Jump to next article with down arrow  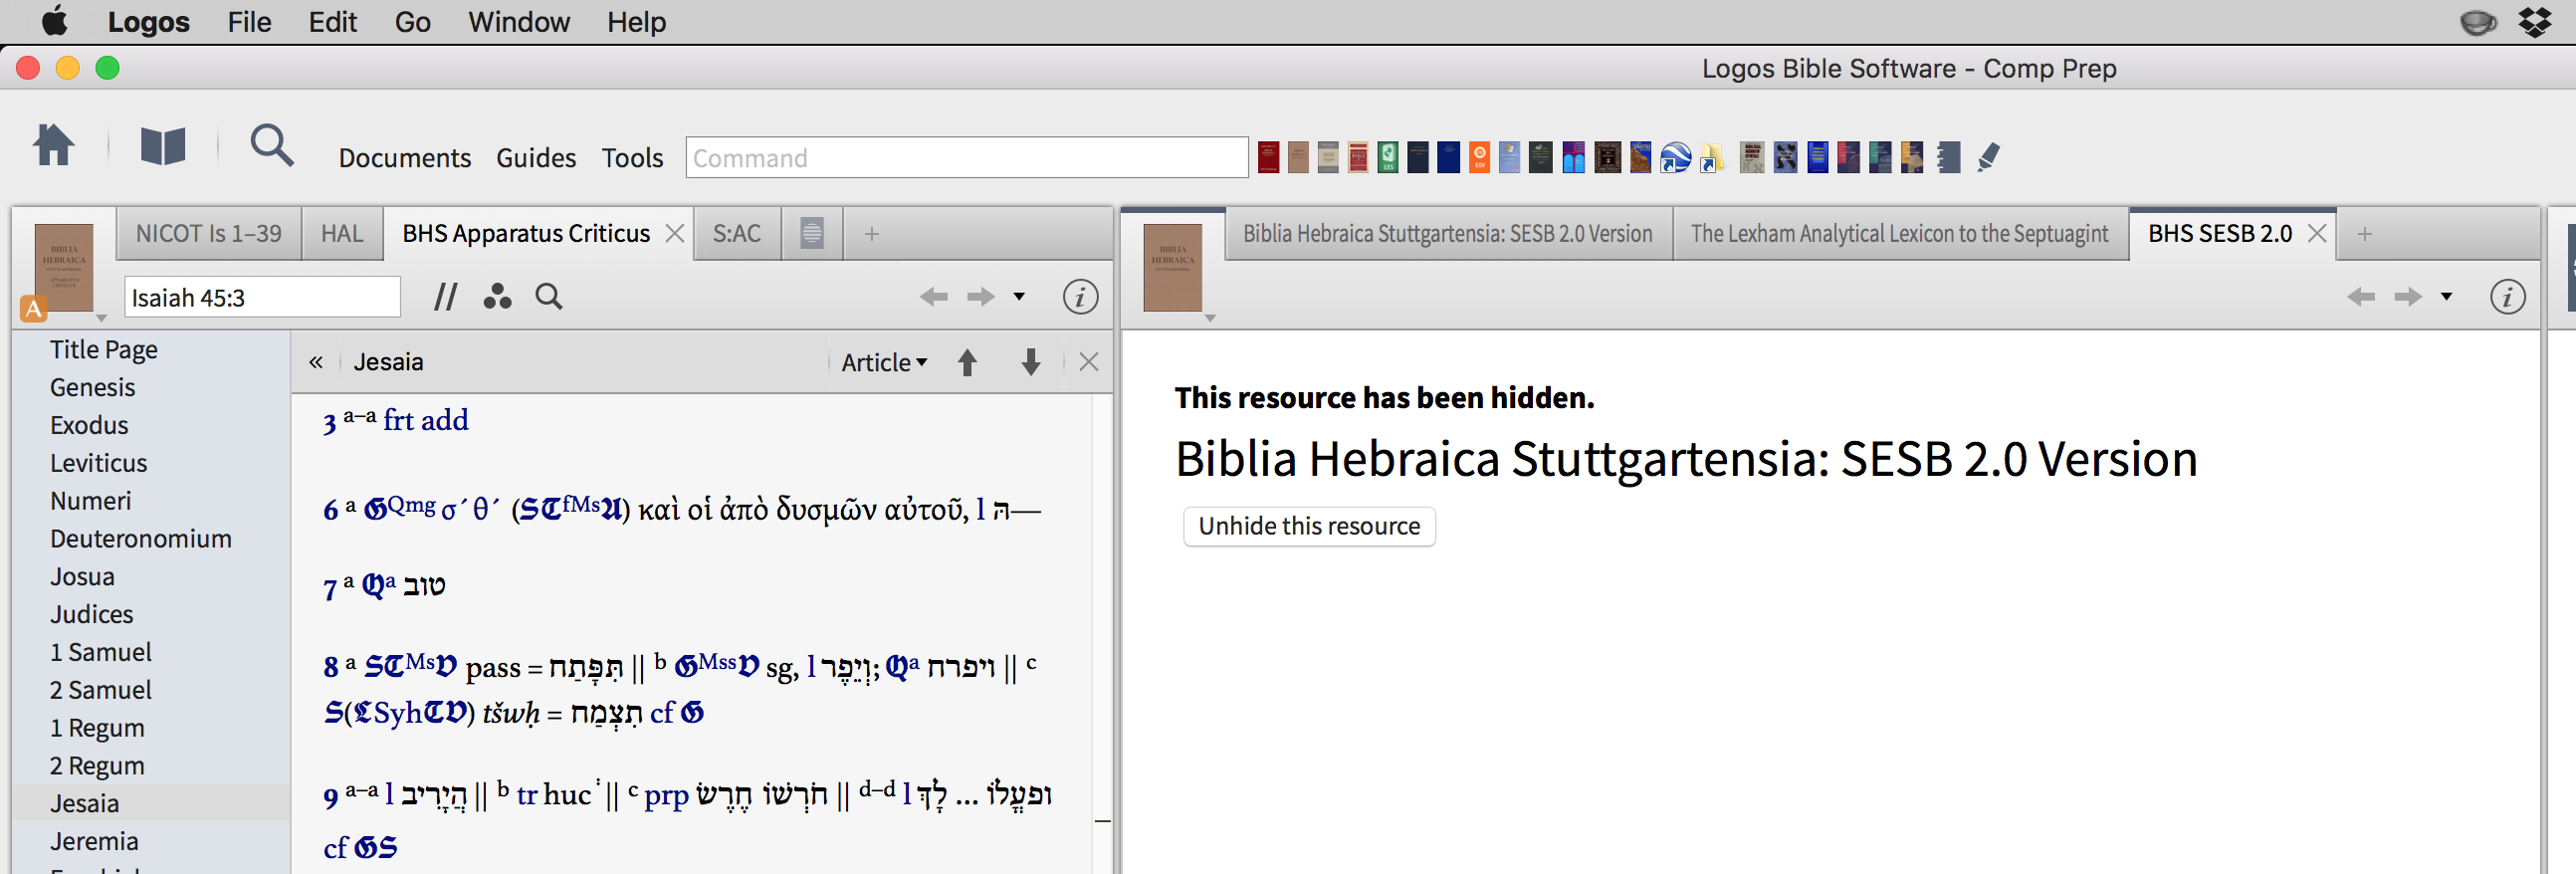click(1031, 362)
